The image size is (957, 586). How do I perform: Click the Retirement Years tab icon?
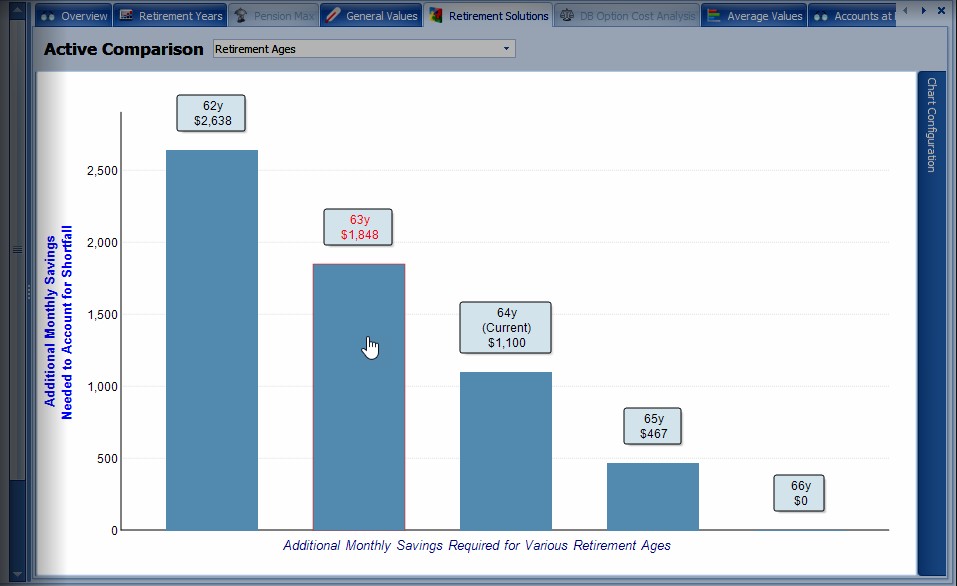coord(126,16)
